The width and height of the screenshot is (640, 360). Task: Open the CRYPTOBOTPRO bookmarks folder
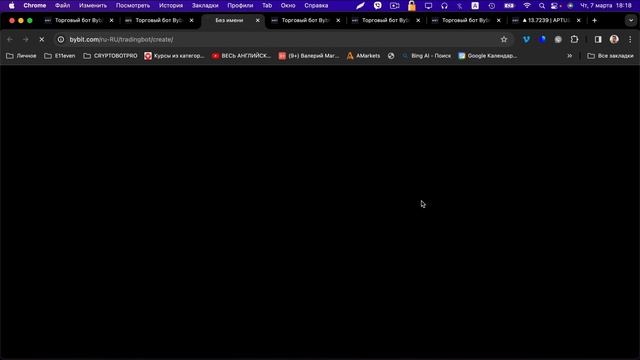[x=110, y=56]
